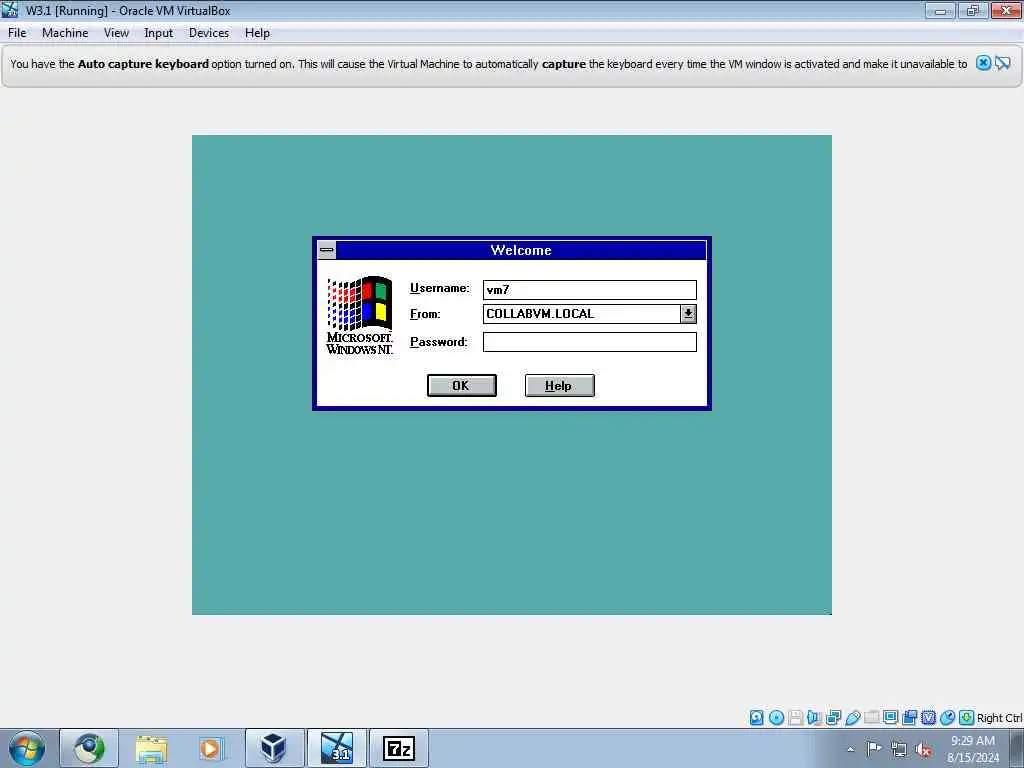Click the Welcome dialog title bar
1024x768 pixels.
point(521,250)
